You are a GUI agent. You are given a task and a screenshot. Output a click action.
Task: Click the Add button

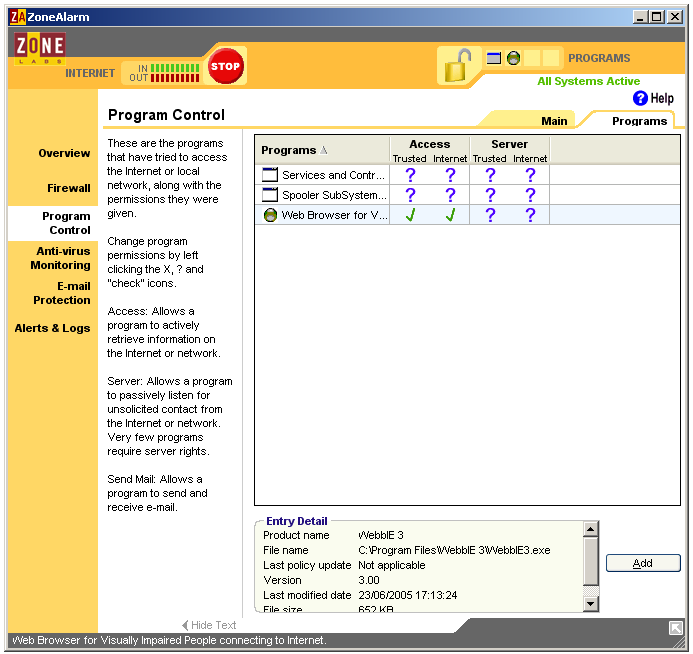pos(642,563)
